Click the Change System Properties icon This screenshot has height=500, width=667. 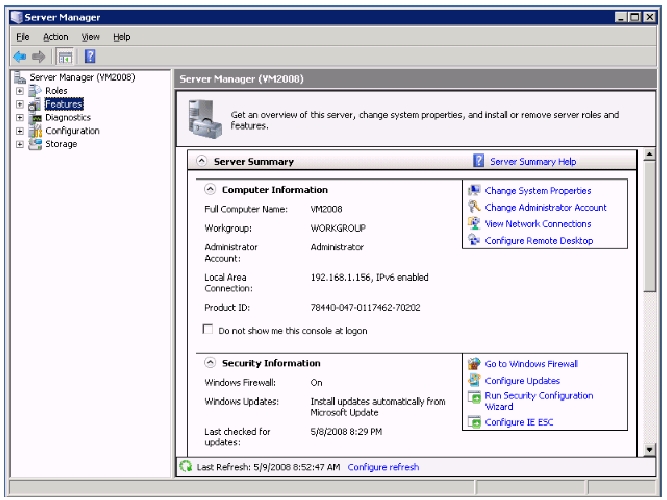click(474, 190)
